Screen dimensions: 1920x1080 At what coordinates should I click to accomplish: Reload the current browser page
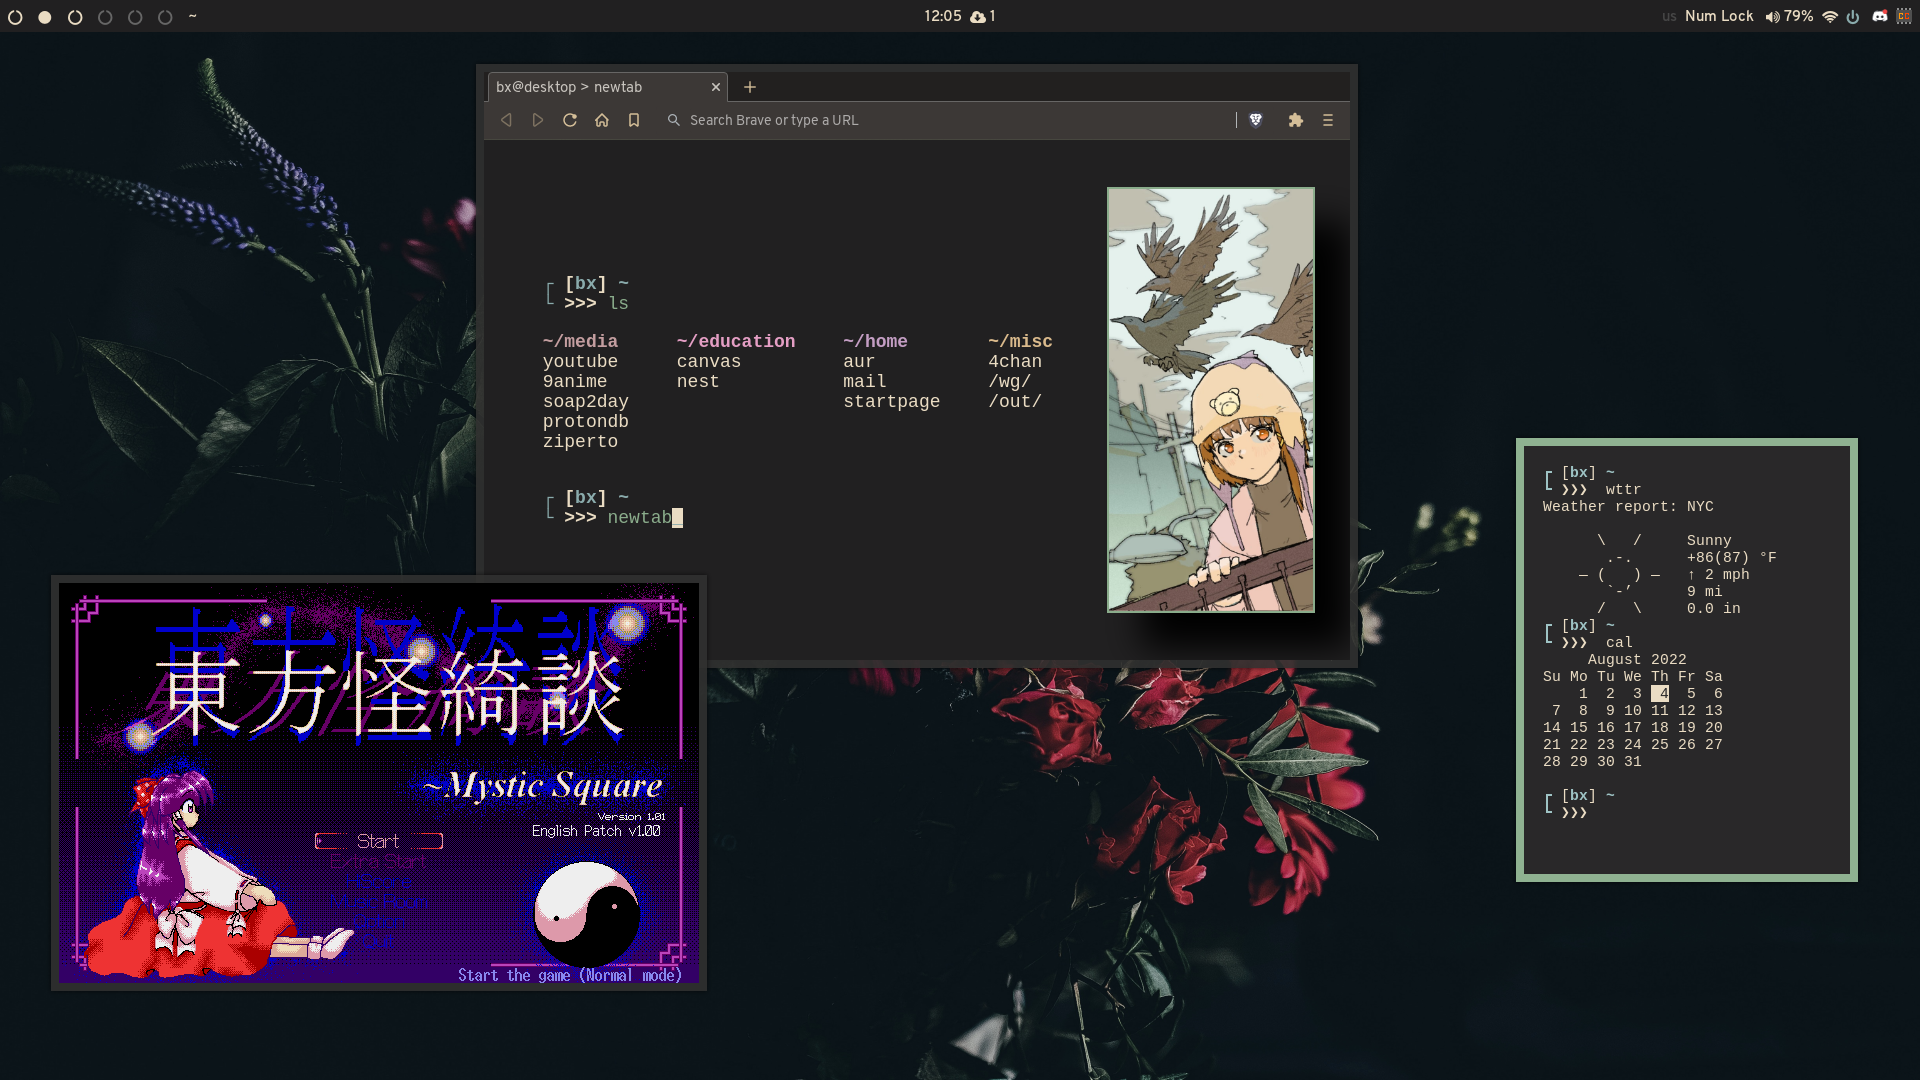click(570, 120)
